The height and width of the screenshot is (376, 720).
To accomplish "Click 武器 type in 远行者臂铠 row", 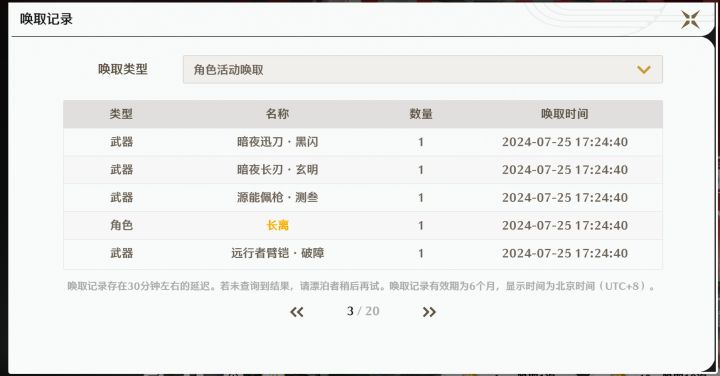I will pyautogui.click(x=121, y=253).
